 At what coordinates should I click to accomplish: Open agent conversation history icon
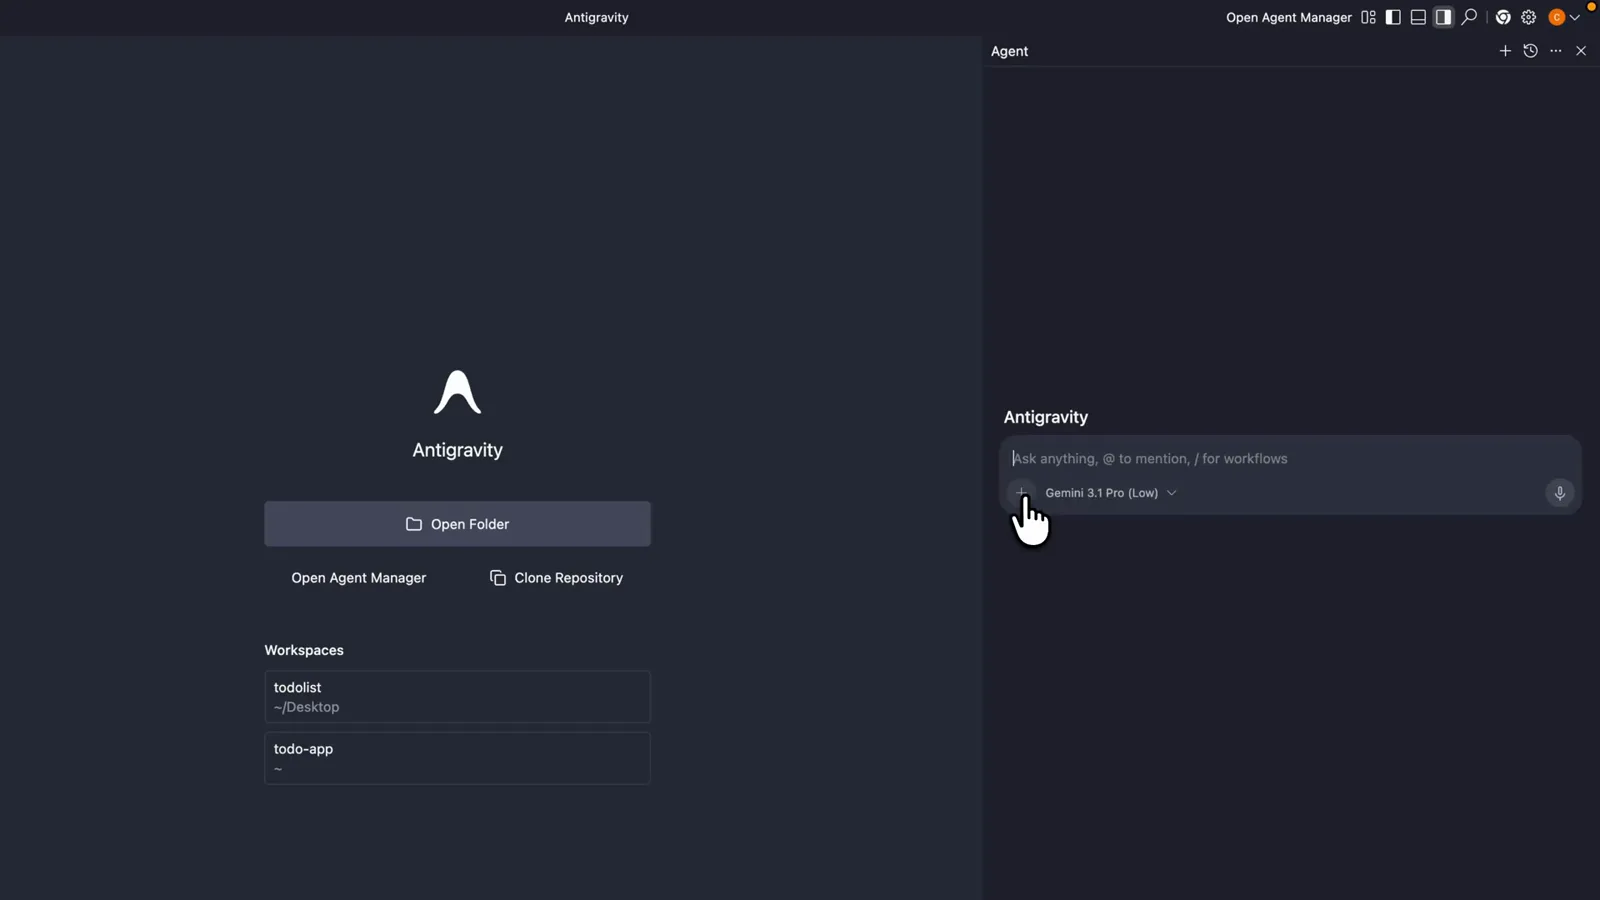pos(1530,51)
